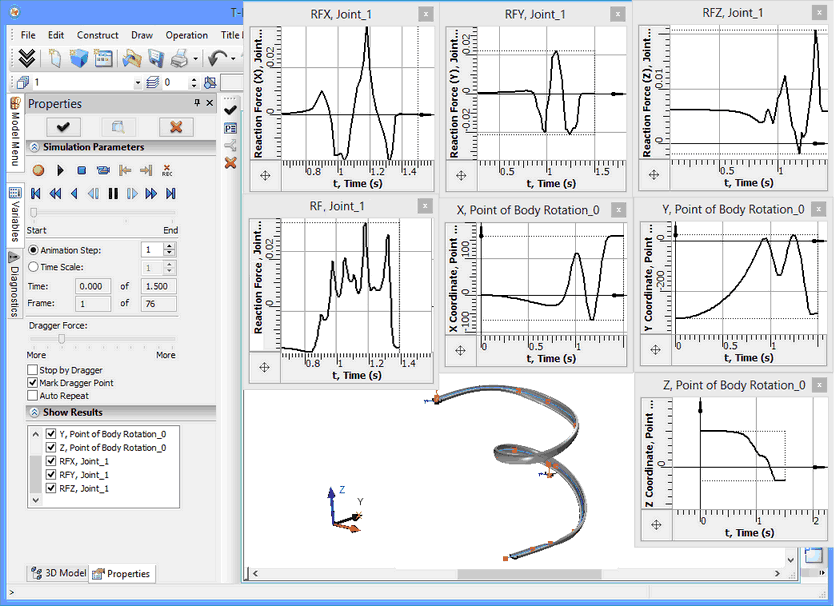This screenshot has width=836, height=606.
Task: Cancel with the red X button in Properties
Action: [x=176, y=126]
